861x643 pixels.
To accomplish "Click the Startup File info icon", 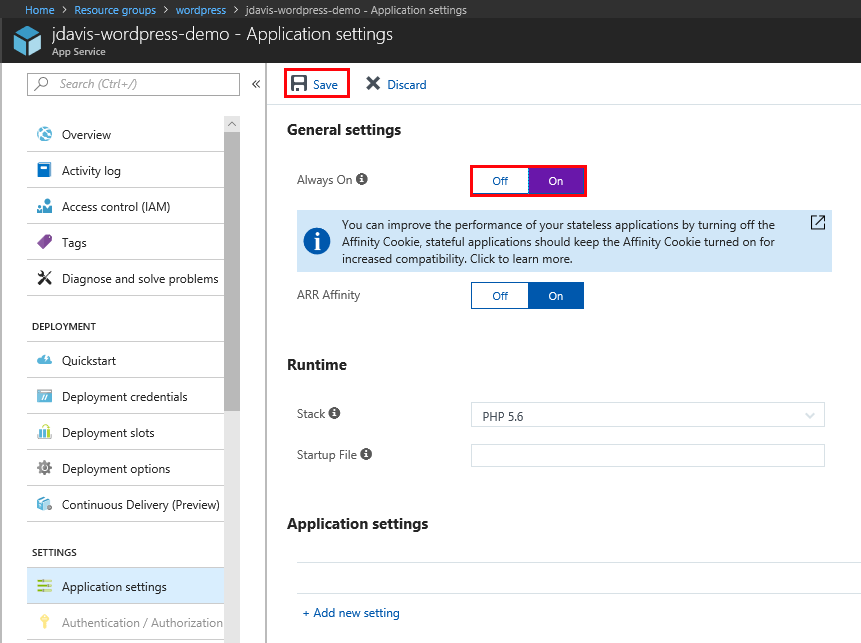I will pos(366,454).
